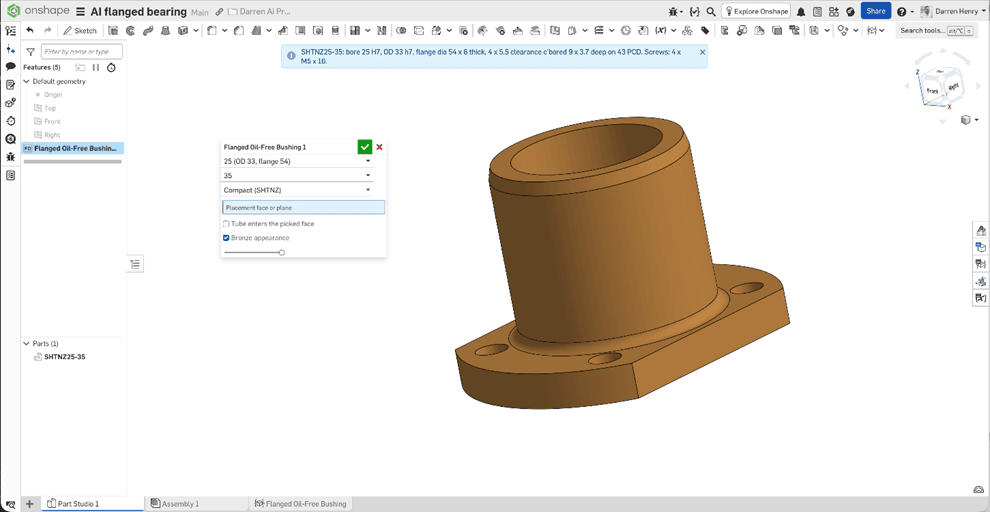The width and height of the screenshot is (990, 512).
Task: Click Explore Onshape button
Action: (x=756, y=11)
